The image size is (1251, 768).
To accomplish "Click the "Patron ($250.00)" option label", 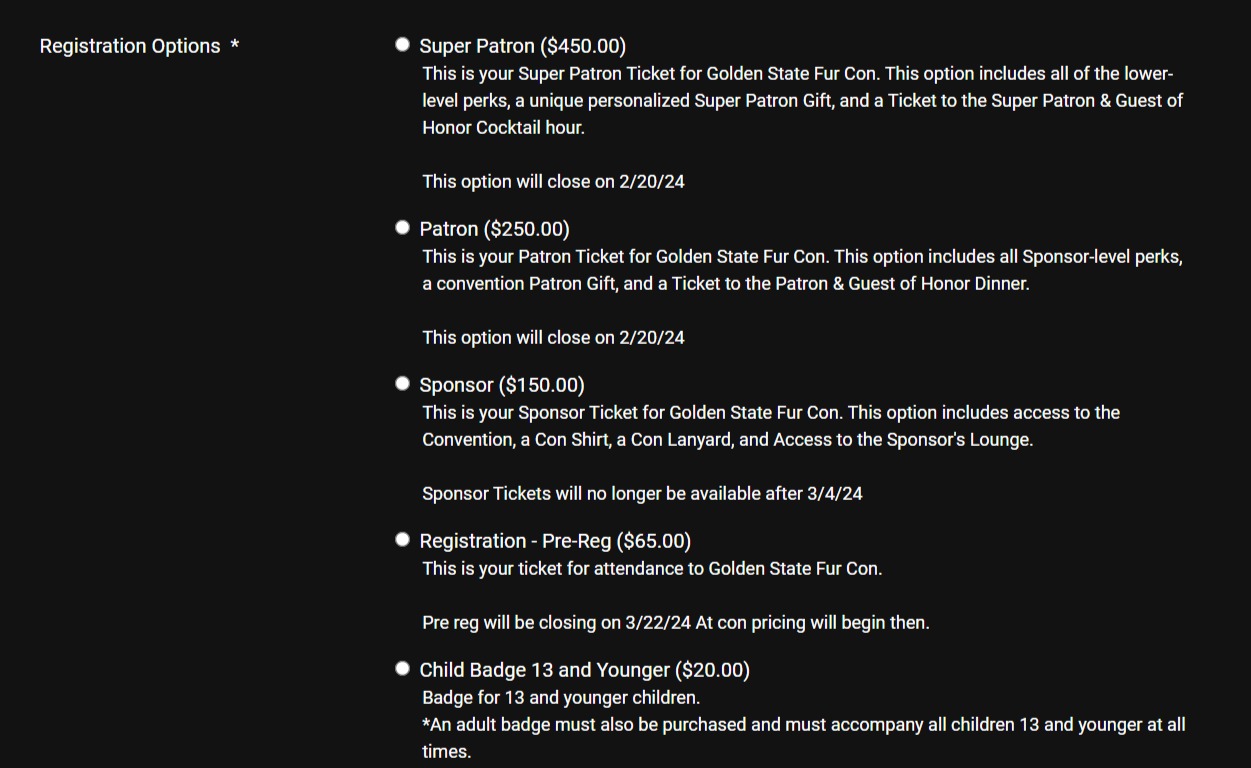I will pos(494,230).
